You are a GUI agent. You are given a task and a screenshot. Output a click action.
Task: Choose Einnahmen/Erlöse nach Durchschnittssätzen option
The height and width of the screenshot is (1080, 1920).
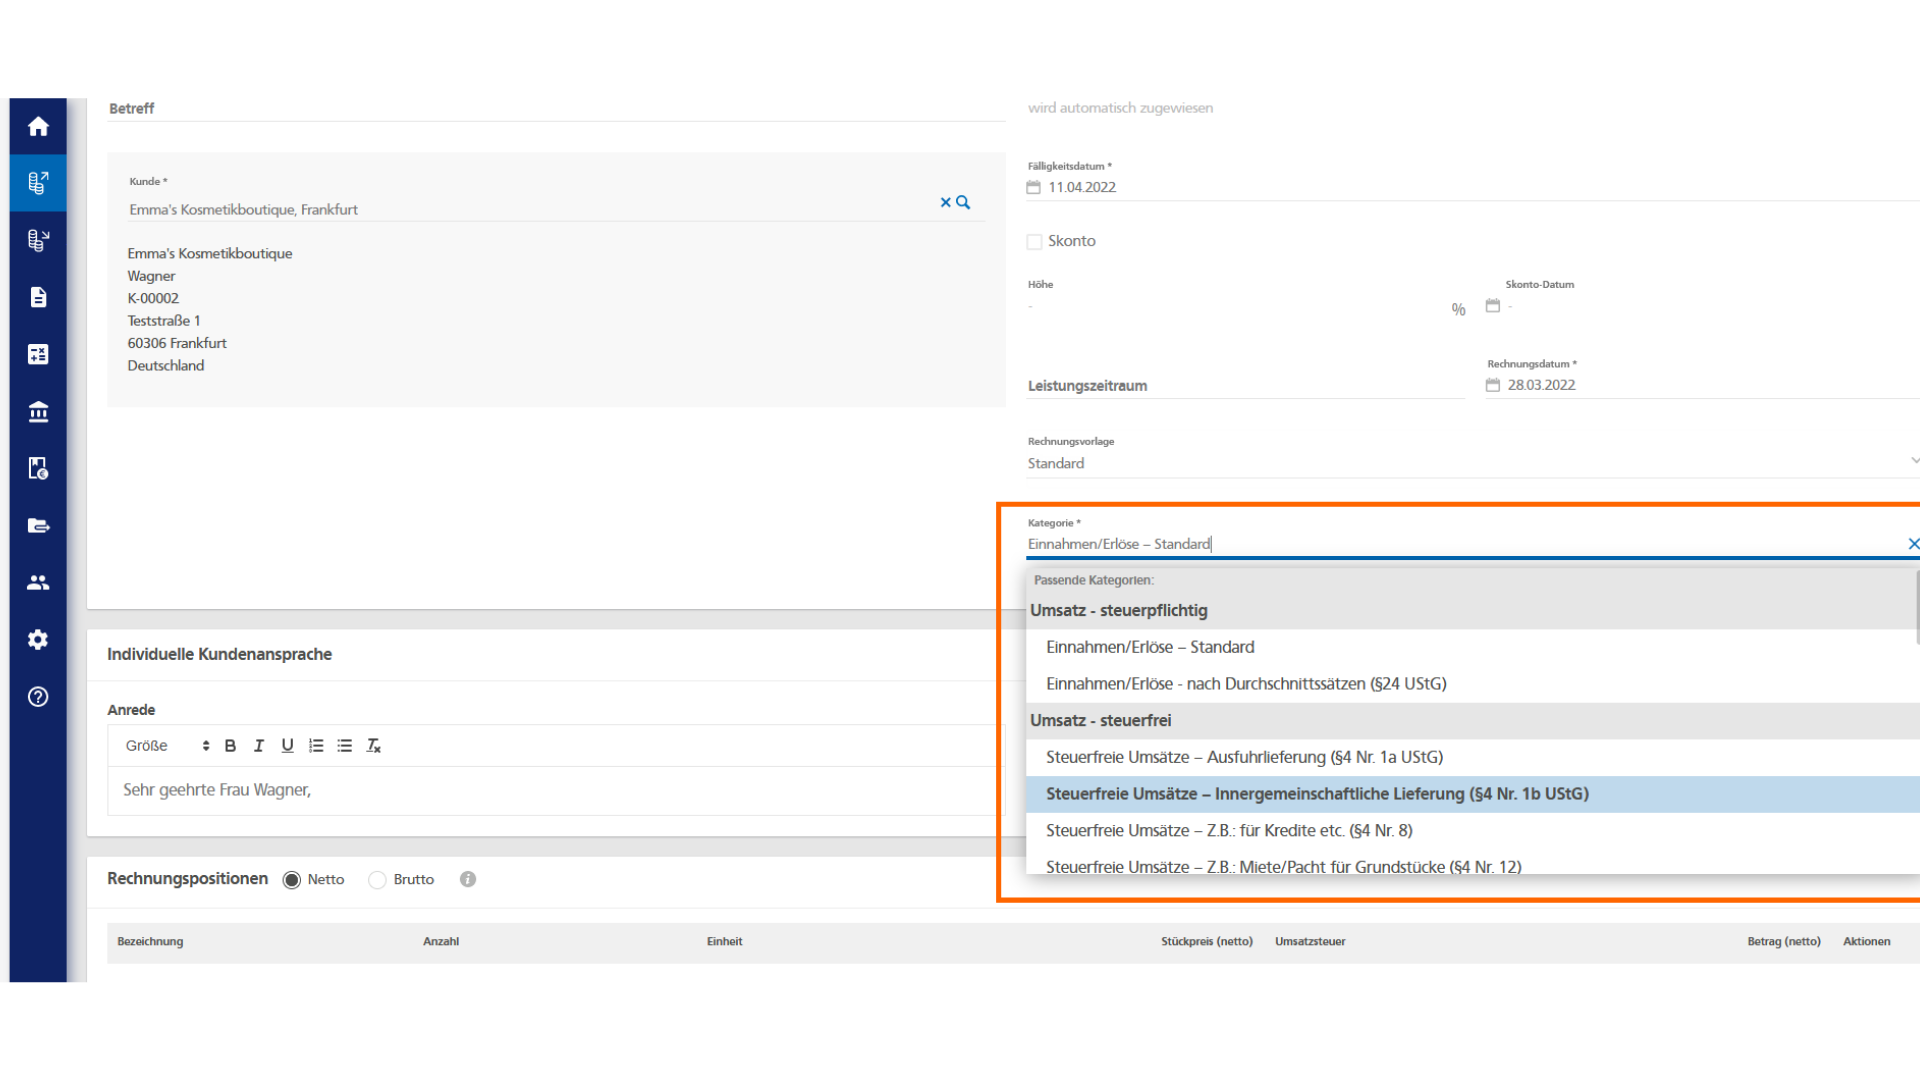click(x=1473, y=684)
